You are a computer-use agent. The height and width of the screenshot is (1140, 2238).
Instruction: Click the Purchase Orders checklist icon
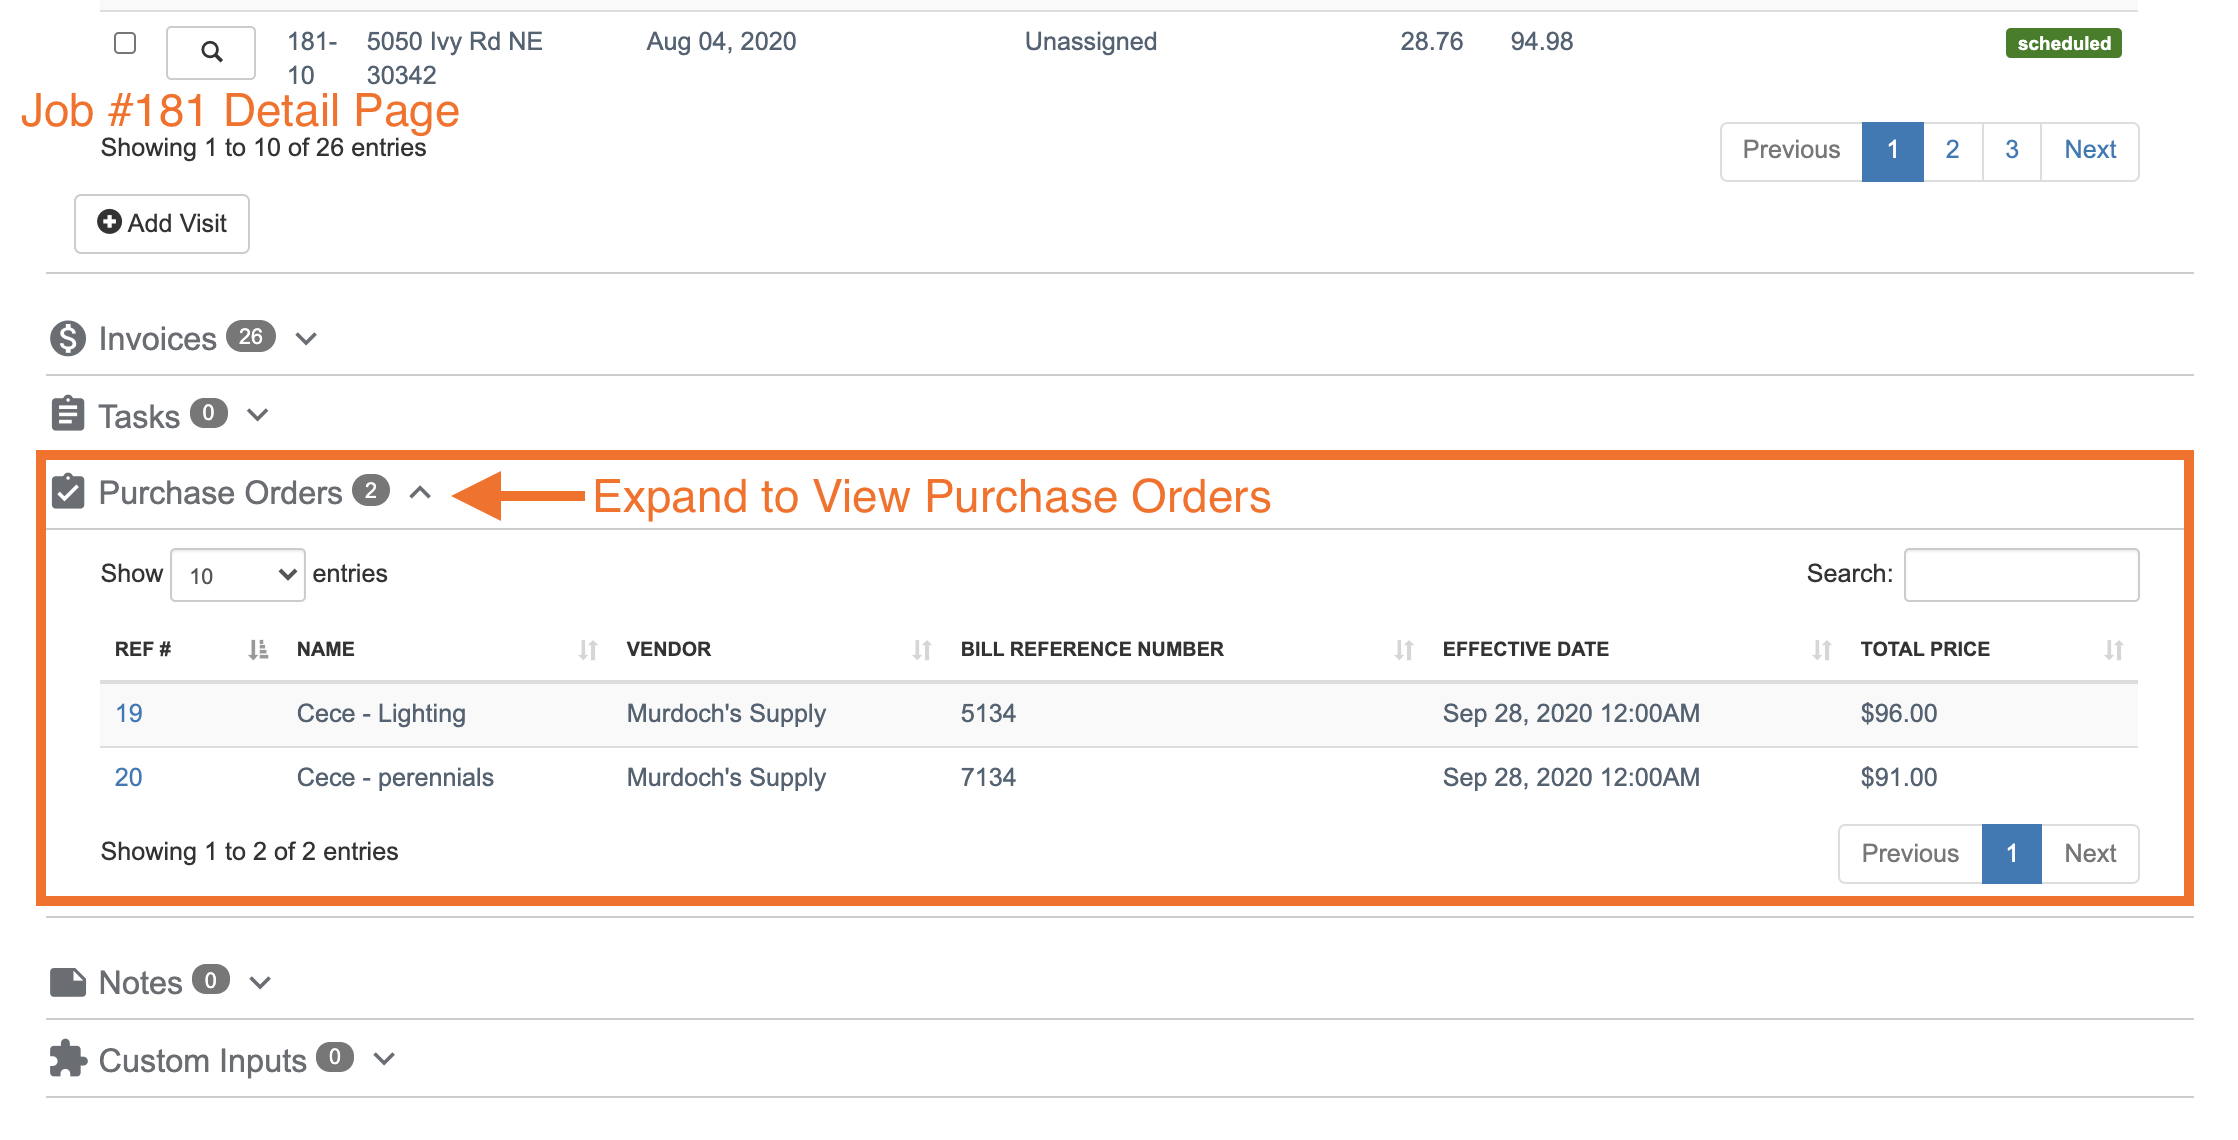click(68, 492)
